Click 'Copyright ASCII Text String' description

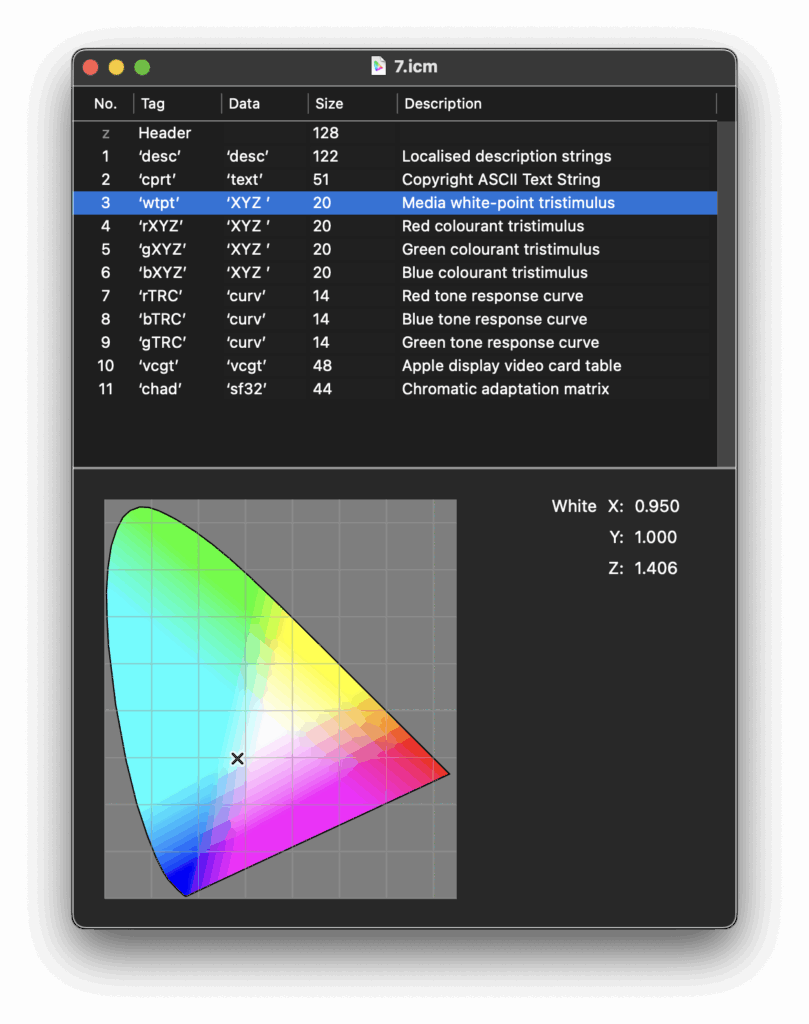tap(501, 180)
